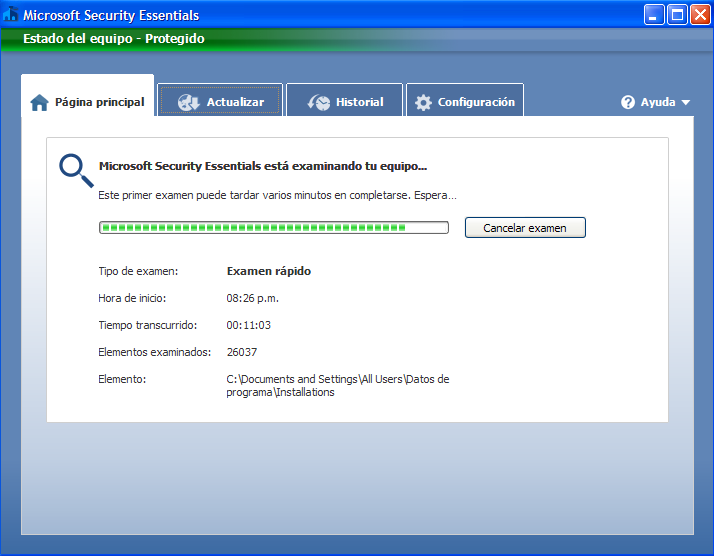Click the elapsed time '00:11:03'
Screen dimensions: 714x556
(249, 325)
